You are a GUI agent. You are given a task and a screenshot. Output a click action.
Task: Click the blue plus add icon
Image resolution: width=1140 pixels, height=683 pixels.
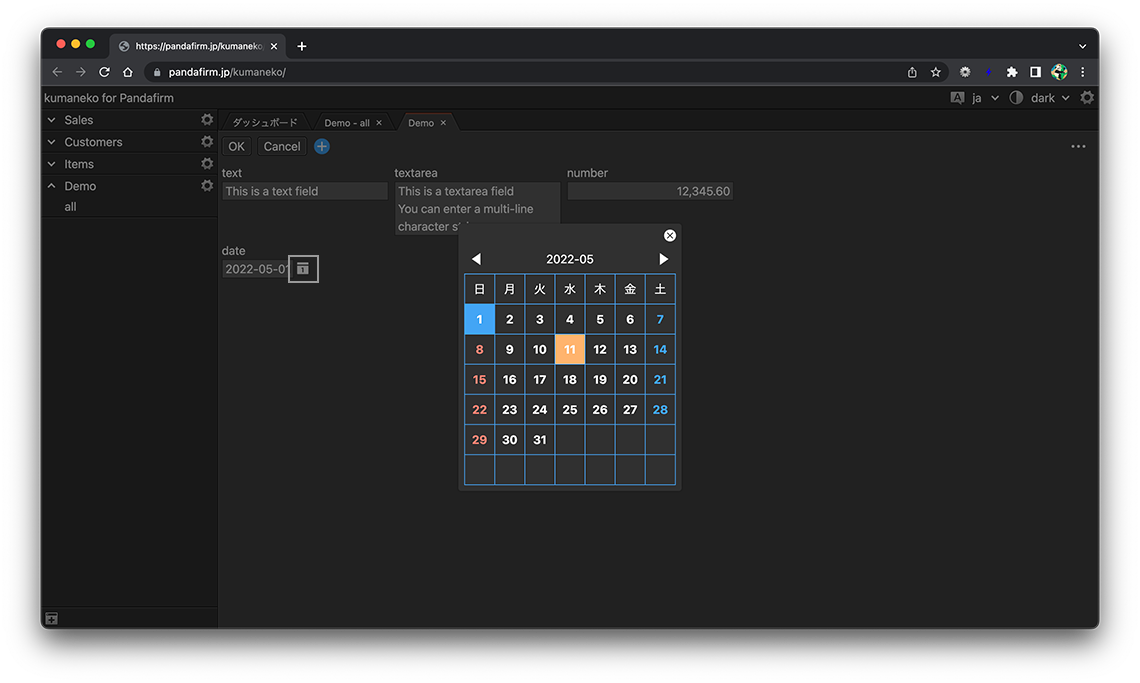[x=322, y=147]
